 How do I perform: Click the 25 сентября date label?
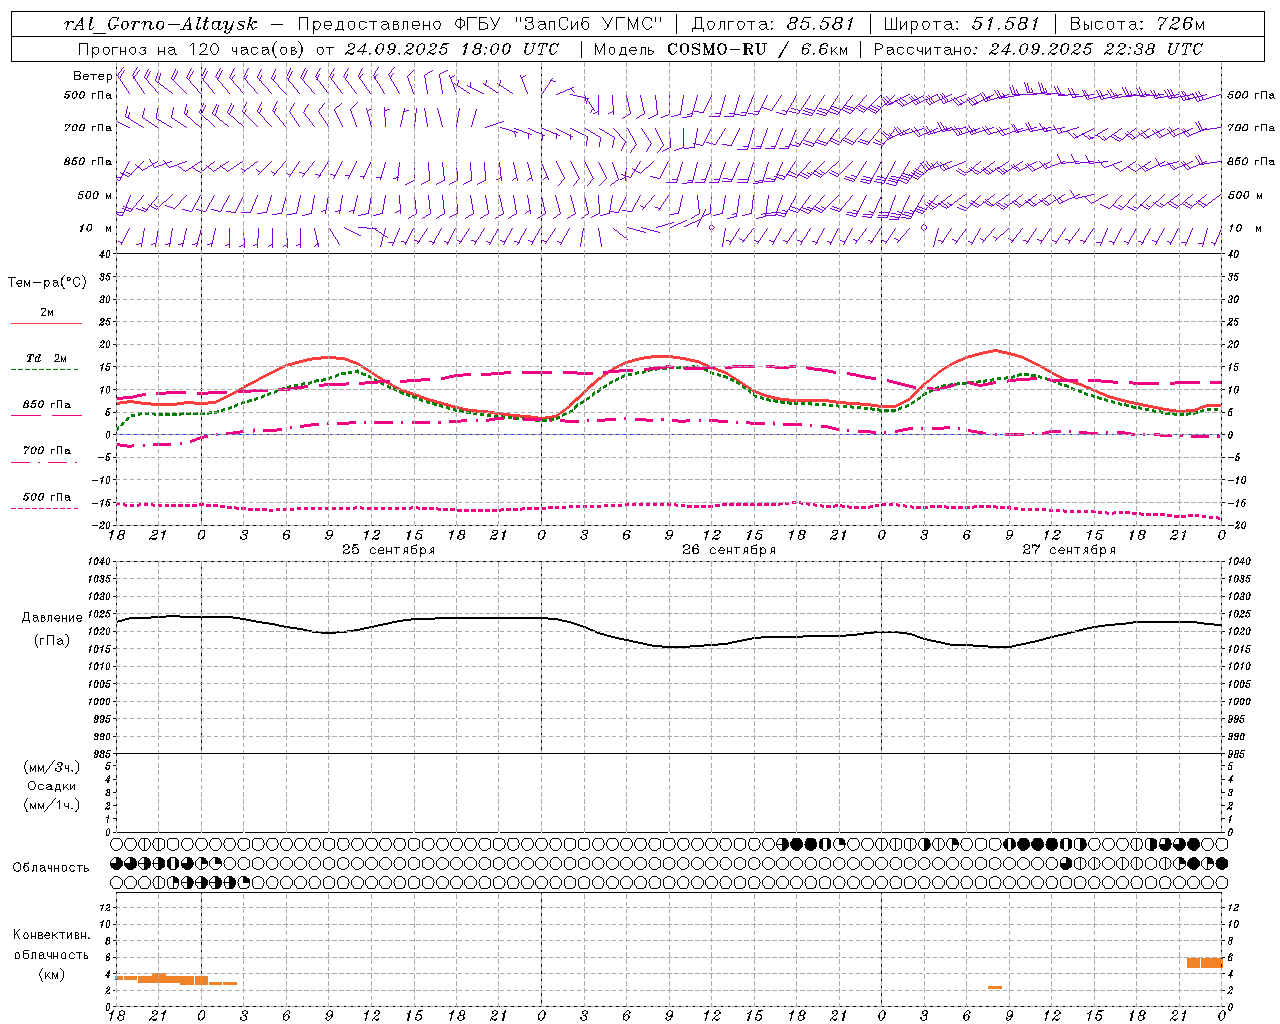(x=388, y=550)
